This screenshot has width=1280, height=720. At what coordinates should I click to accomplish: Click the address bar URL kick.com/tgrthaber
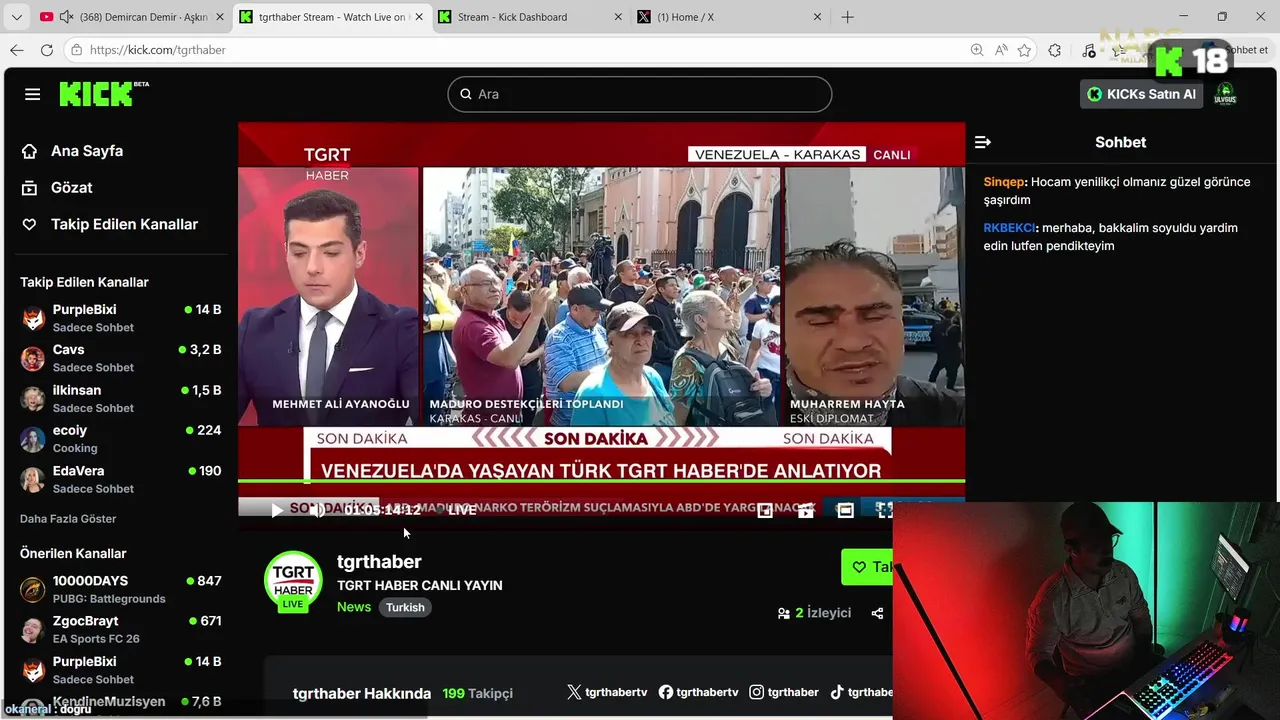(x=157, y=50)
